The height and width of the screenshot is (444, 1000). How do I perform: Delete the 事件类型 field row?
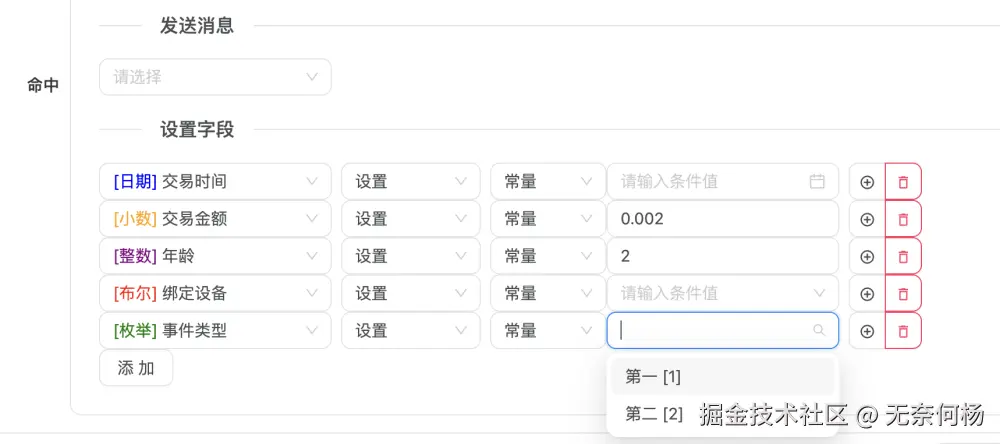(x=903, y=330)
